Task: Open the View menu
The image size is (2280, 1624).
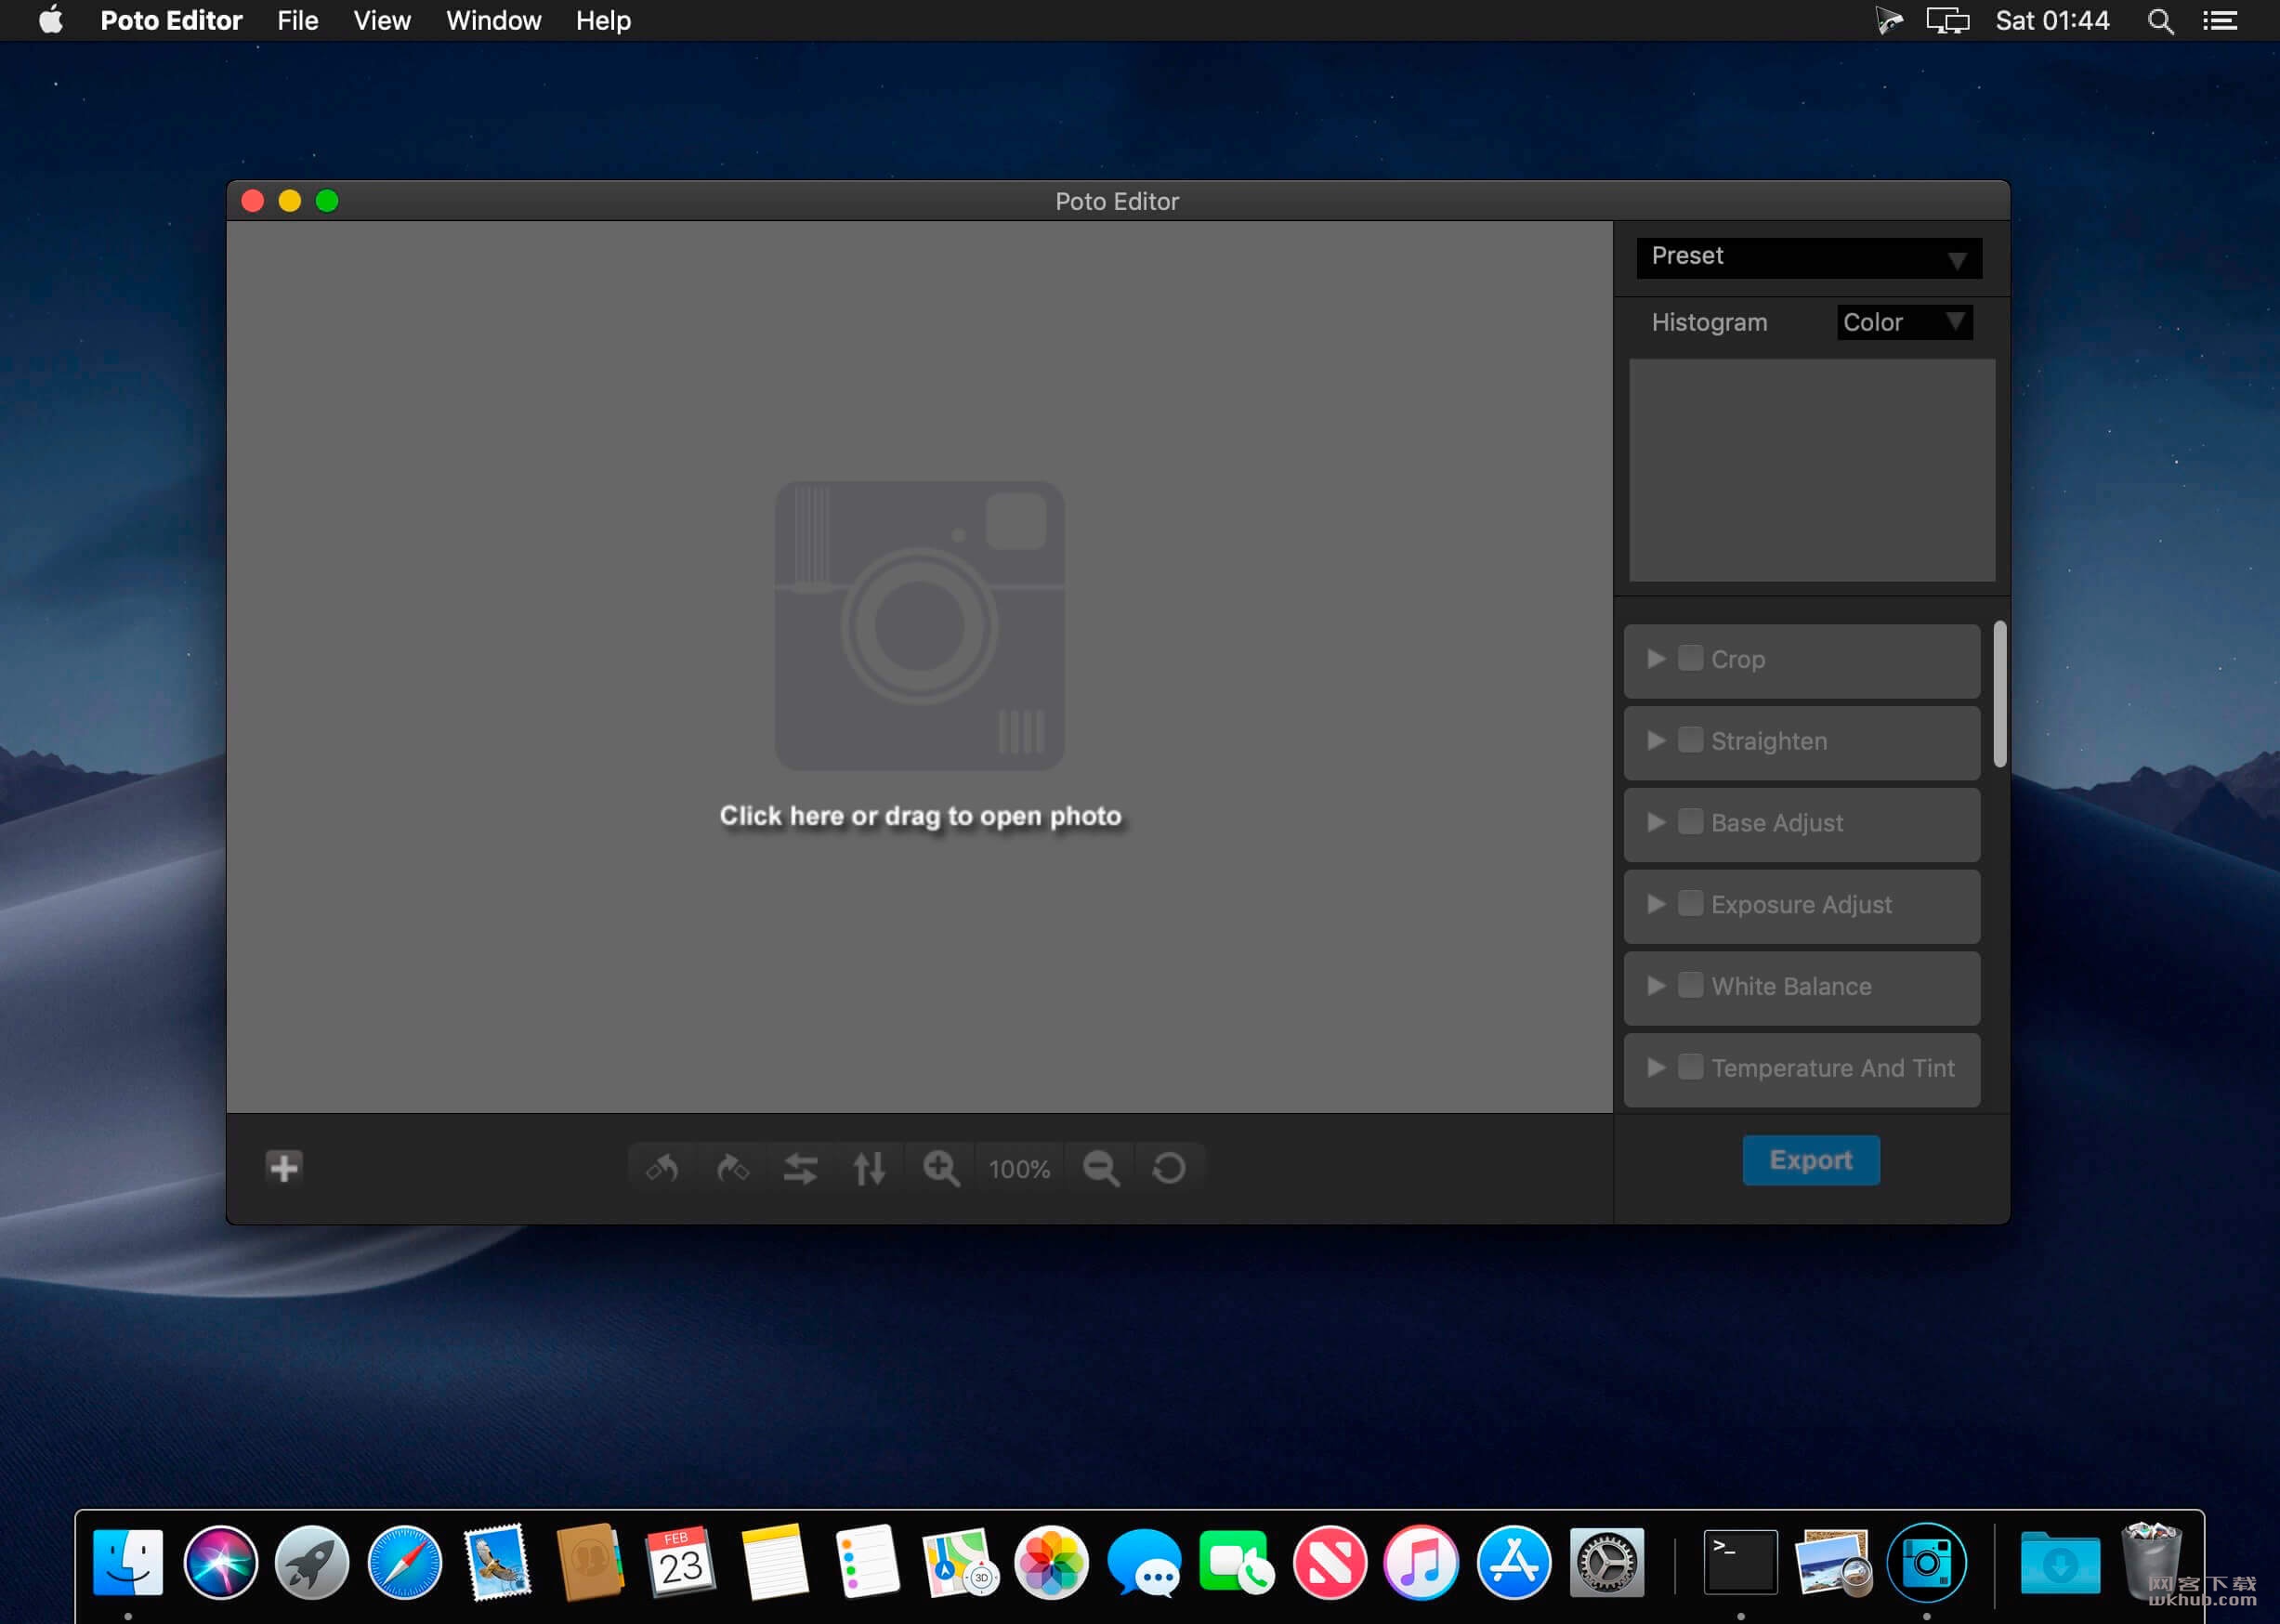Action: coord(382,20)
